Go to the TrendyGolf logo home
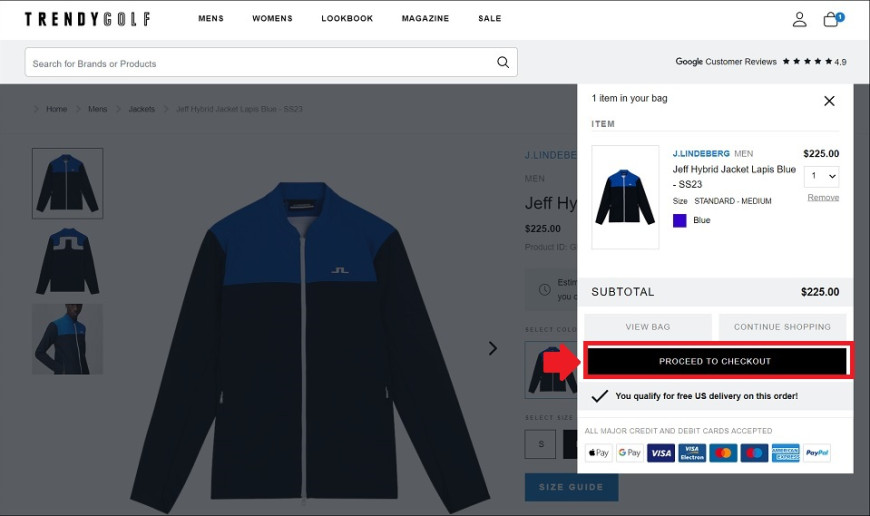The image size is (870, 516). pos(87,19)
